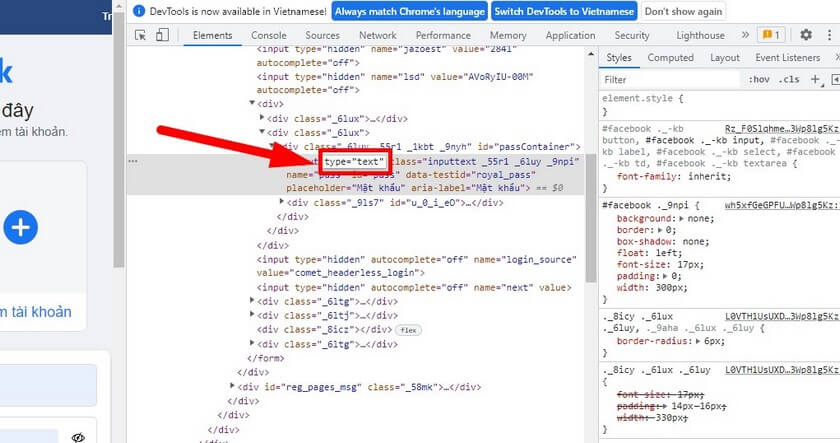This screenshot has height=443, width=840.
Task: Expand the div with class _9ls7
Action: pyautogui.click(x=281, y=202)
